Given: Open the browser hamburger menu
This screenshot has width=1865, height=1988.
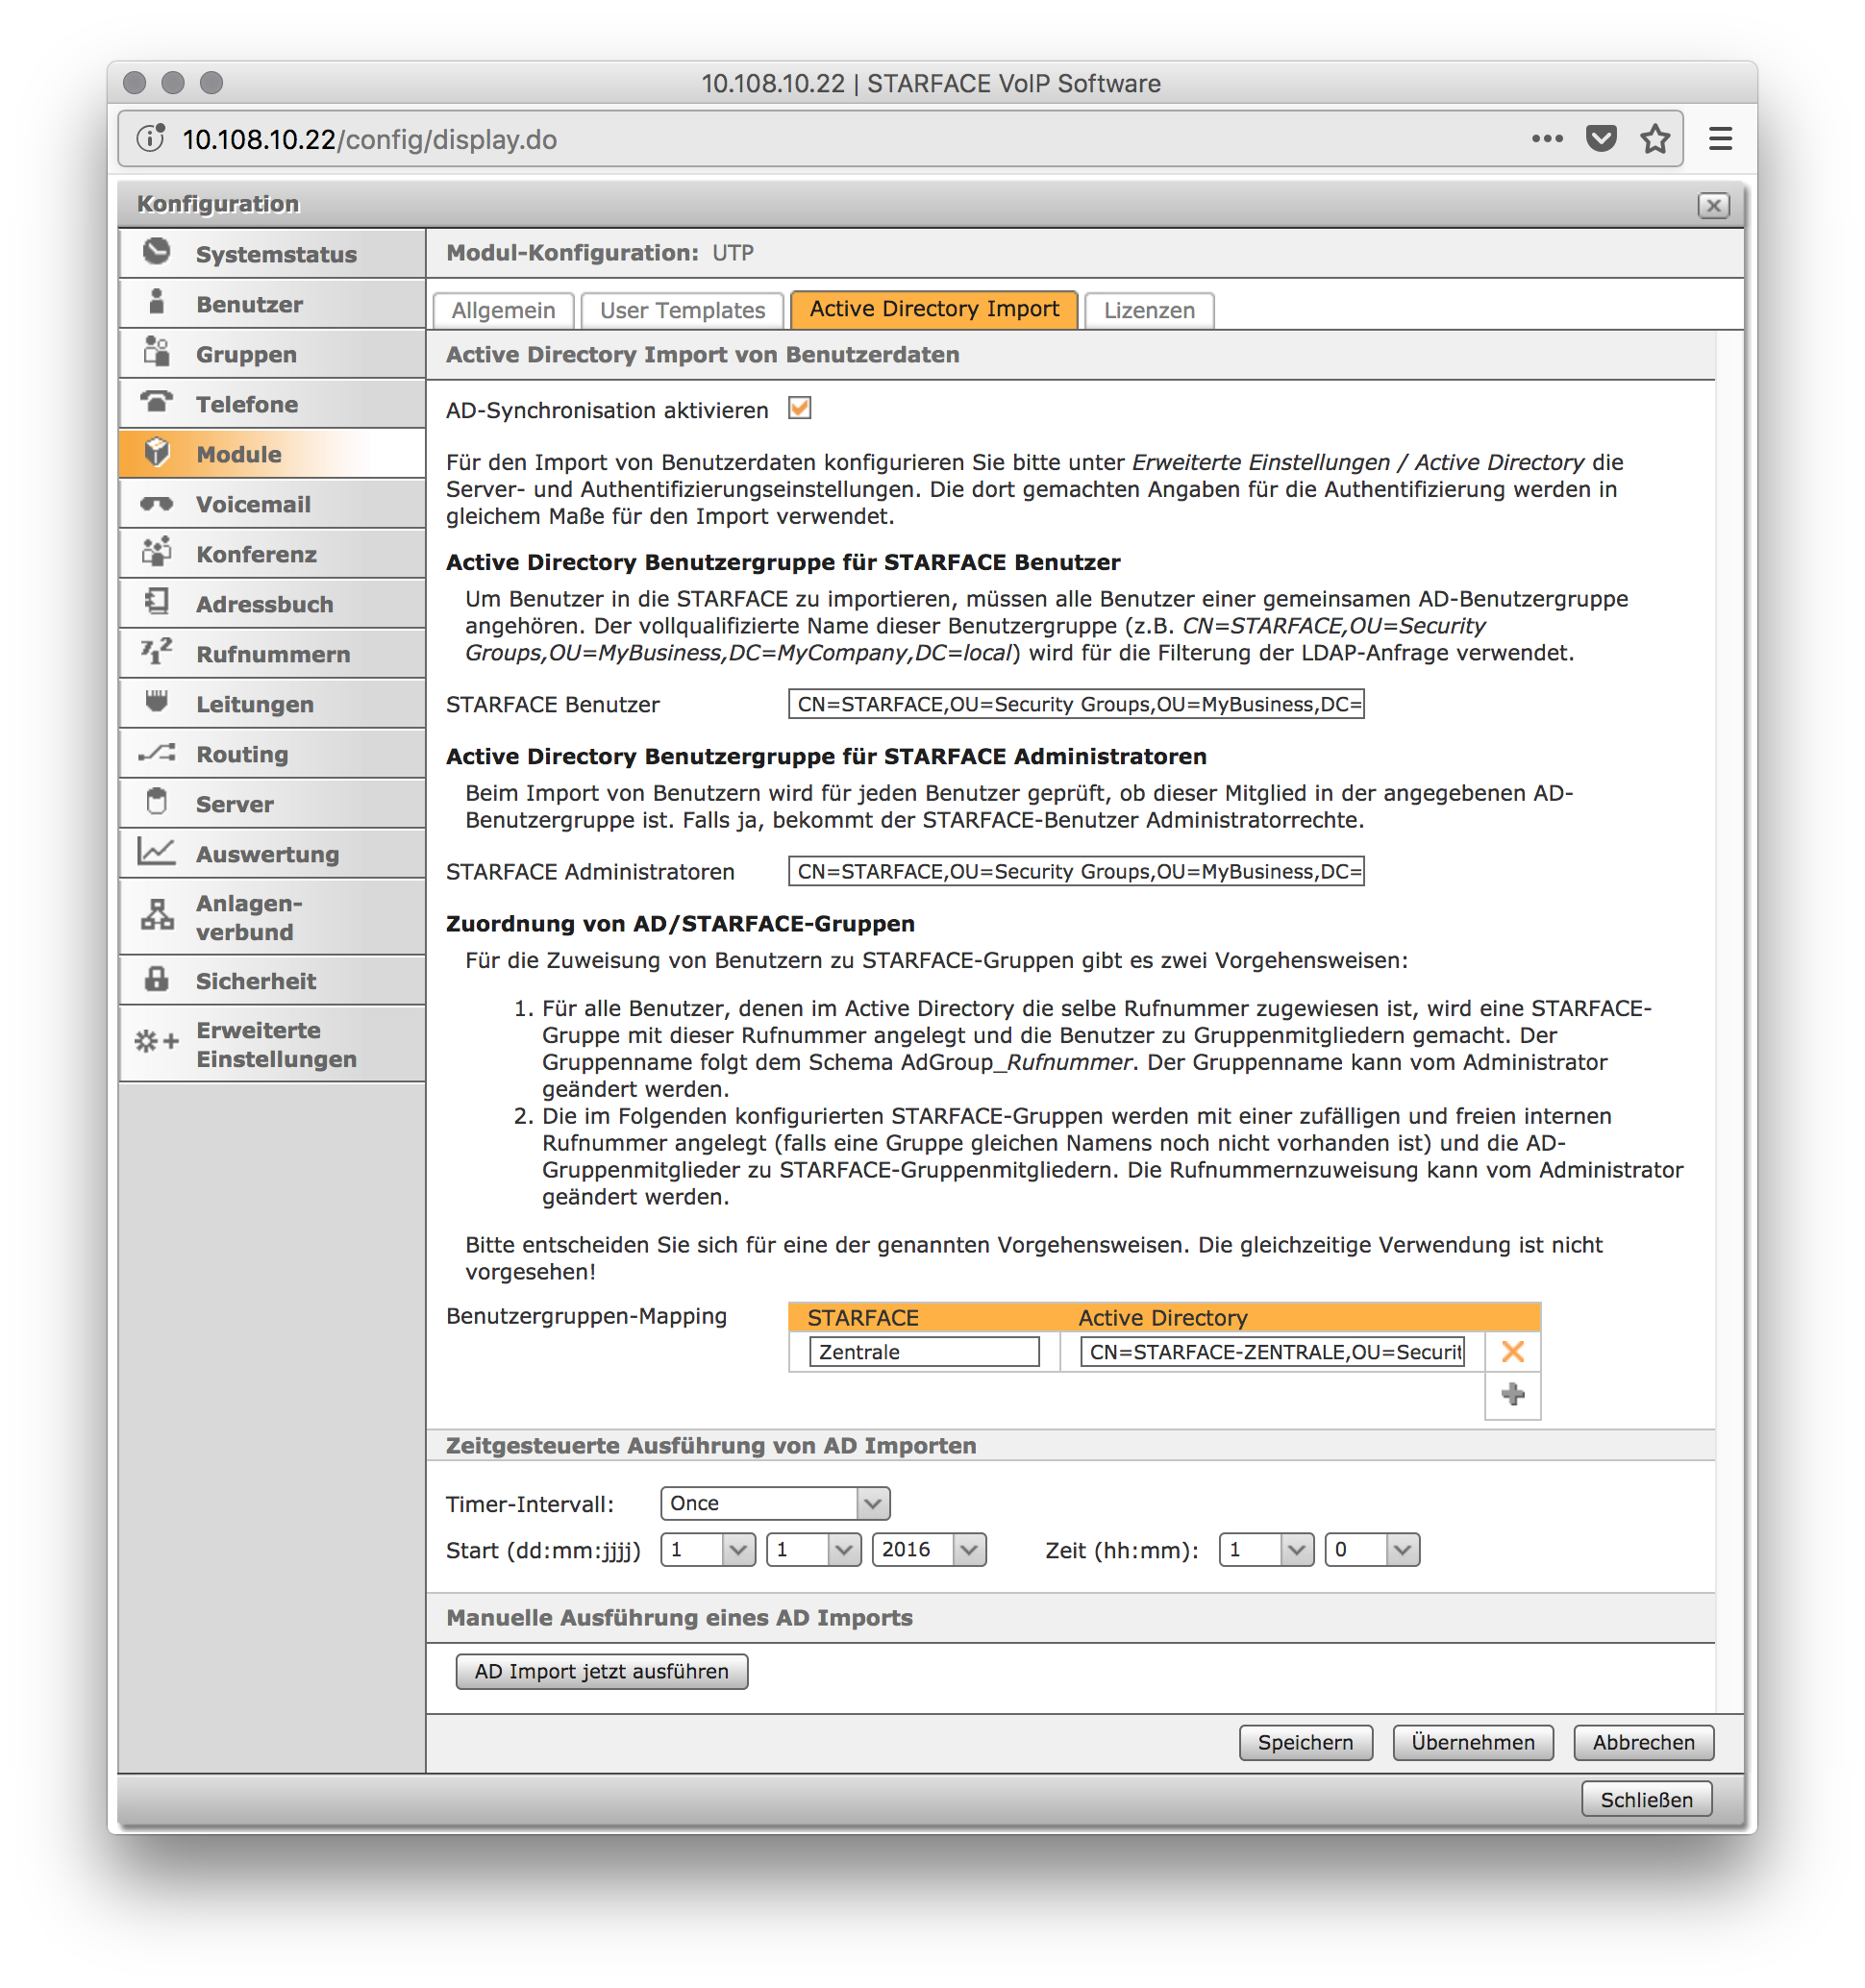Looking at the screenshot, I should [x=1720, y=138].
